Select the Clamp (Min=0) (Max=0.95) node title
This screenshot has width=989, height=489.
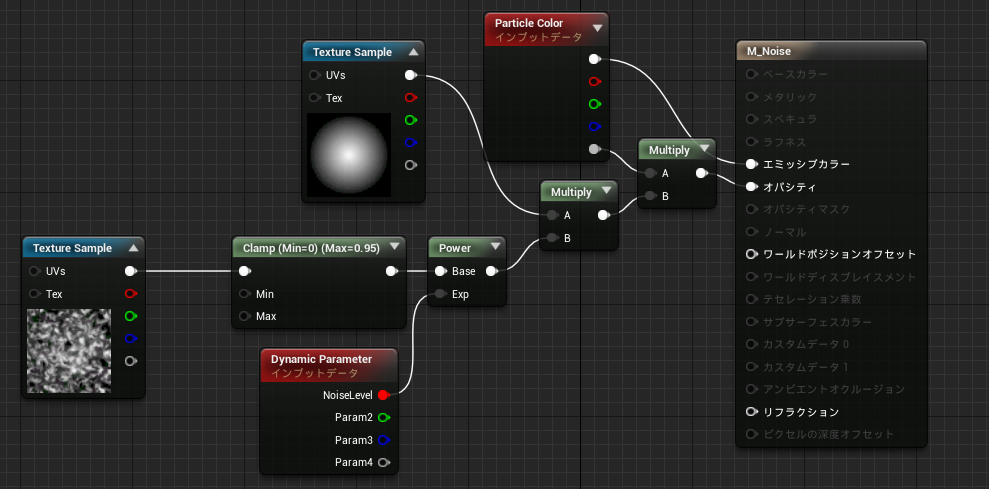pyautogui.click(x=312, y=248)
